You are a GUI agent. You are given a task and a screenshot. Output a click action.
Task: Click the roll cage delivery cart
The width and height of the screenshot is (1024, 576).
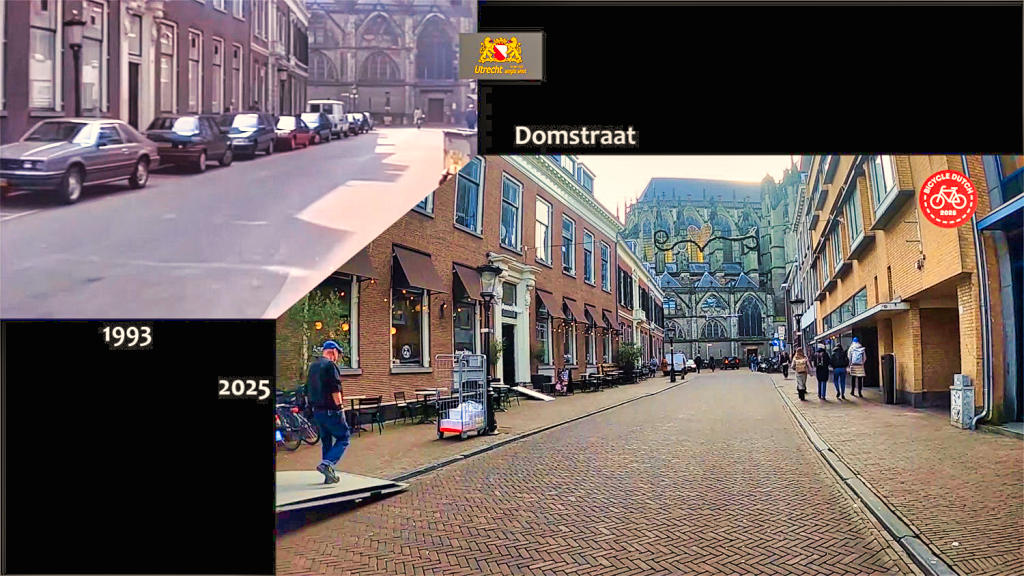pos(461,396)
